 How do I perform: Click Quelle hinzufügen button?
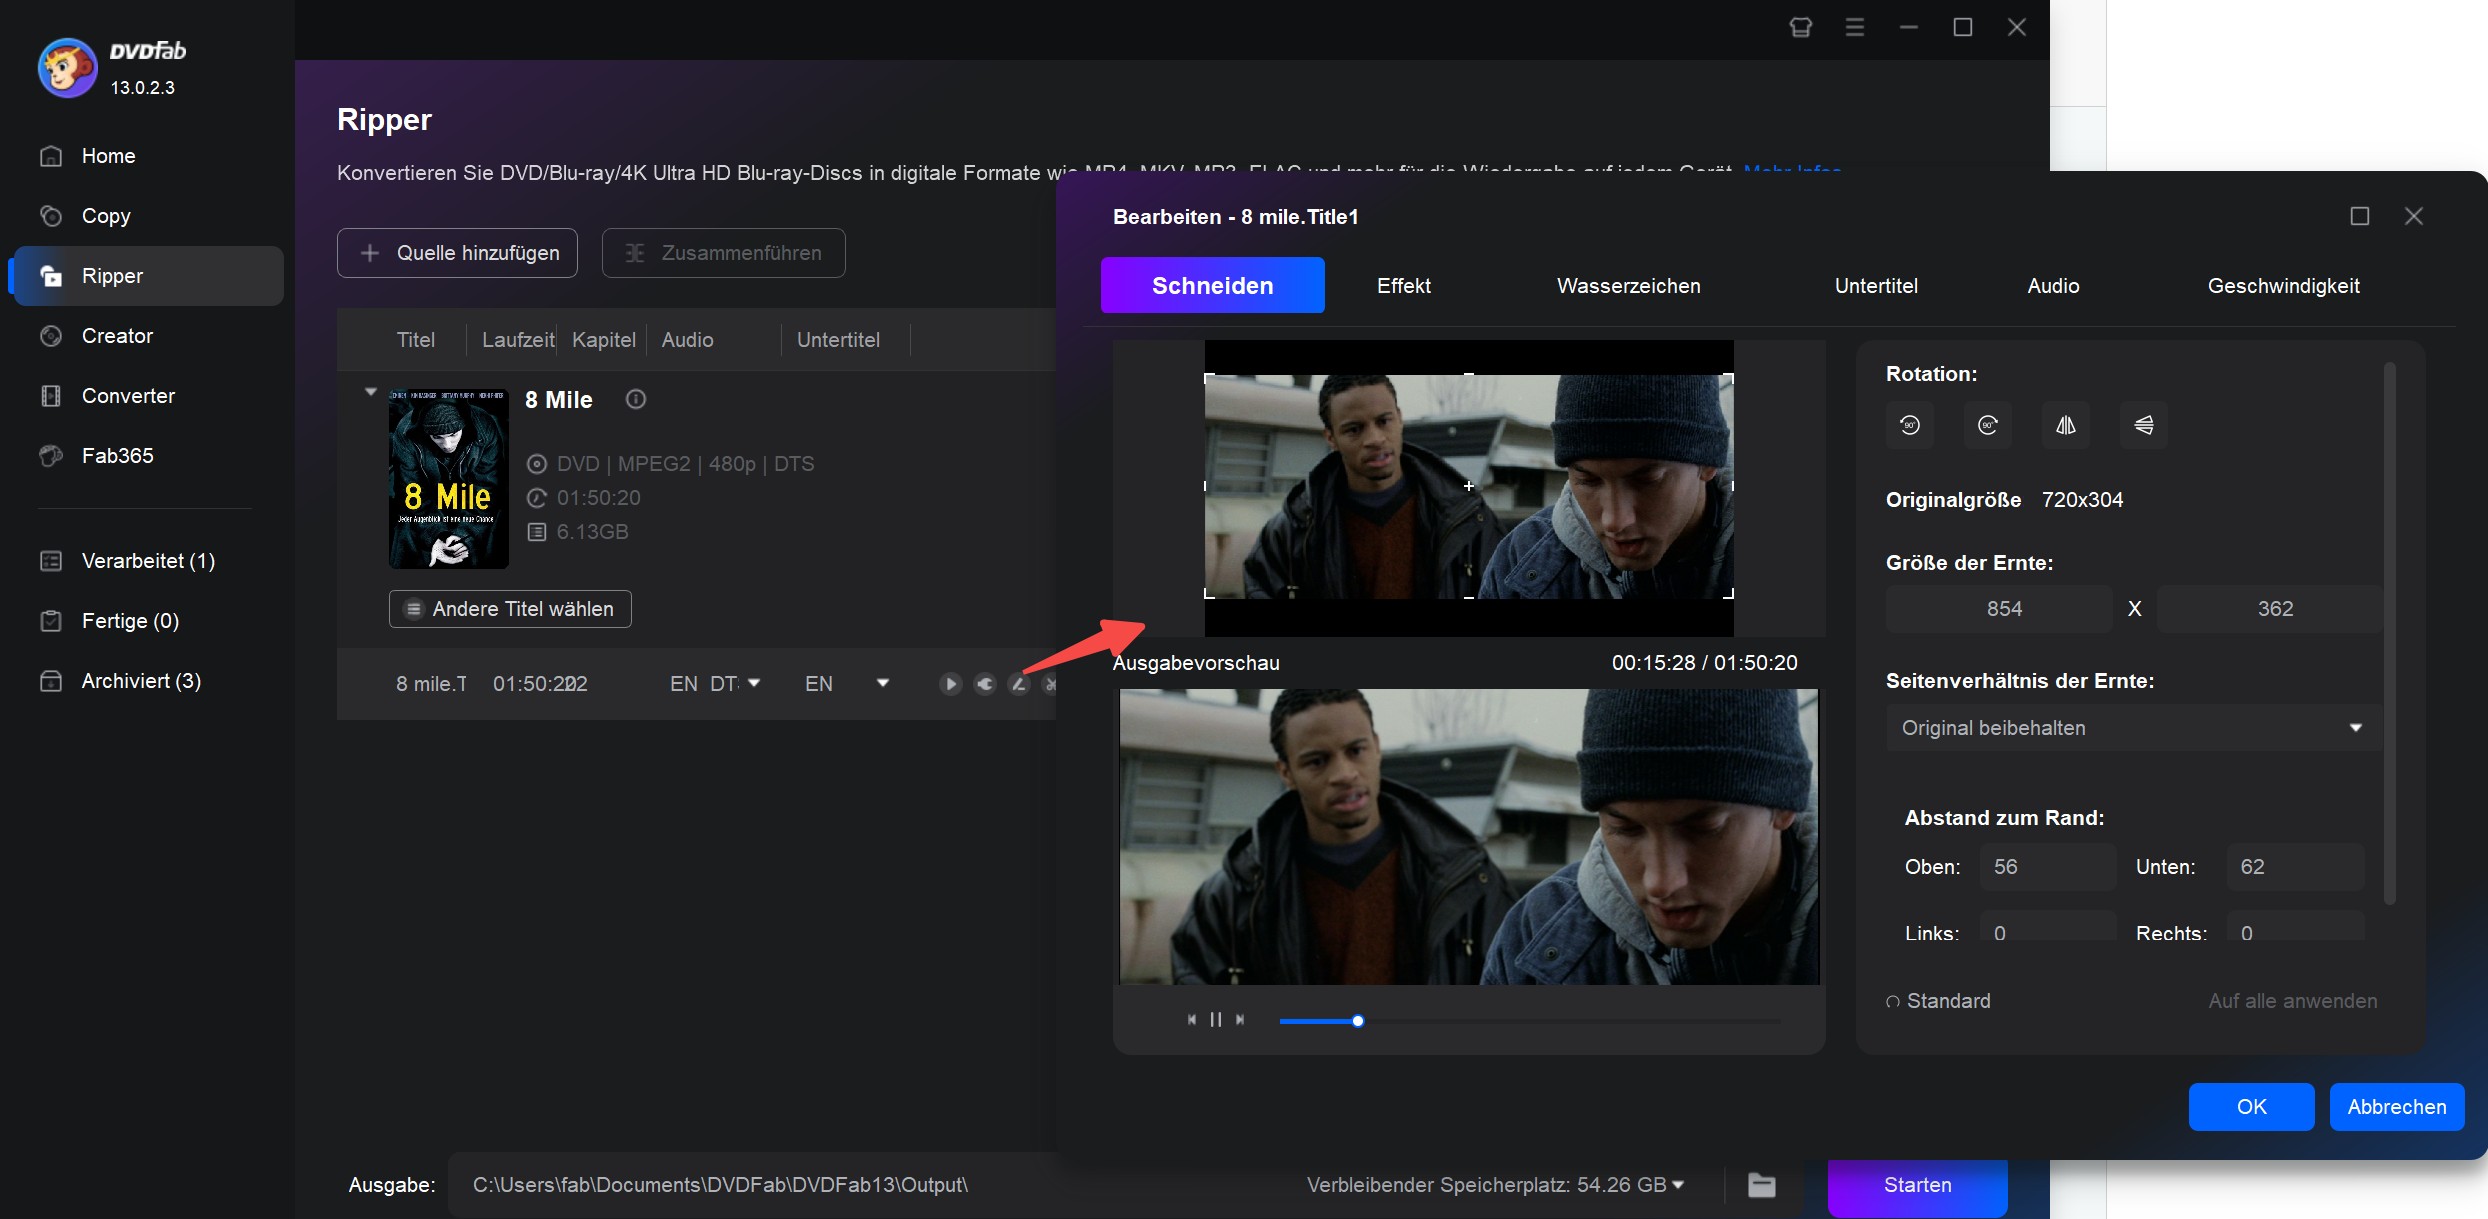[458, 253]
